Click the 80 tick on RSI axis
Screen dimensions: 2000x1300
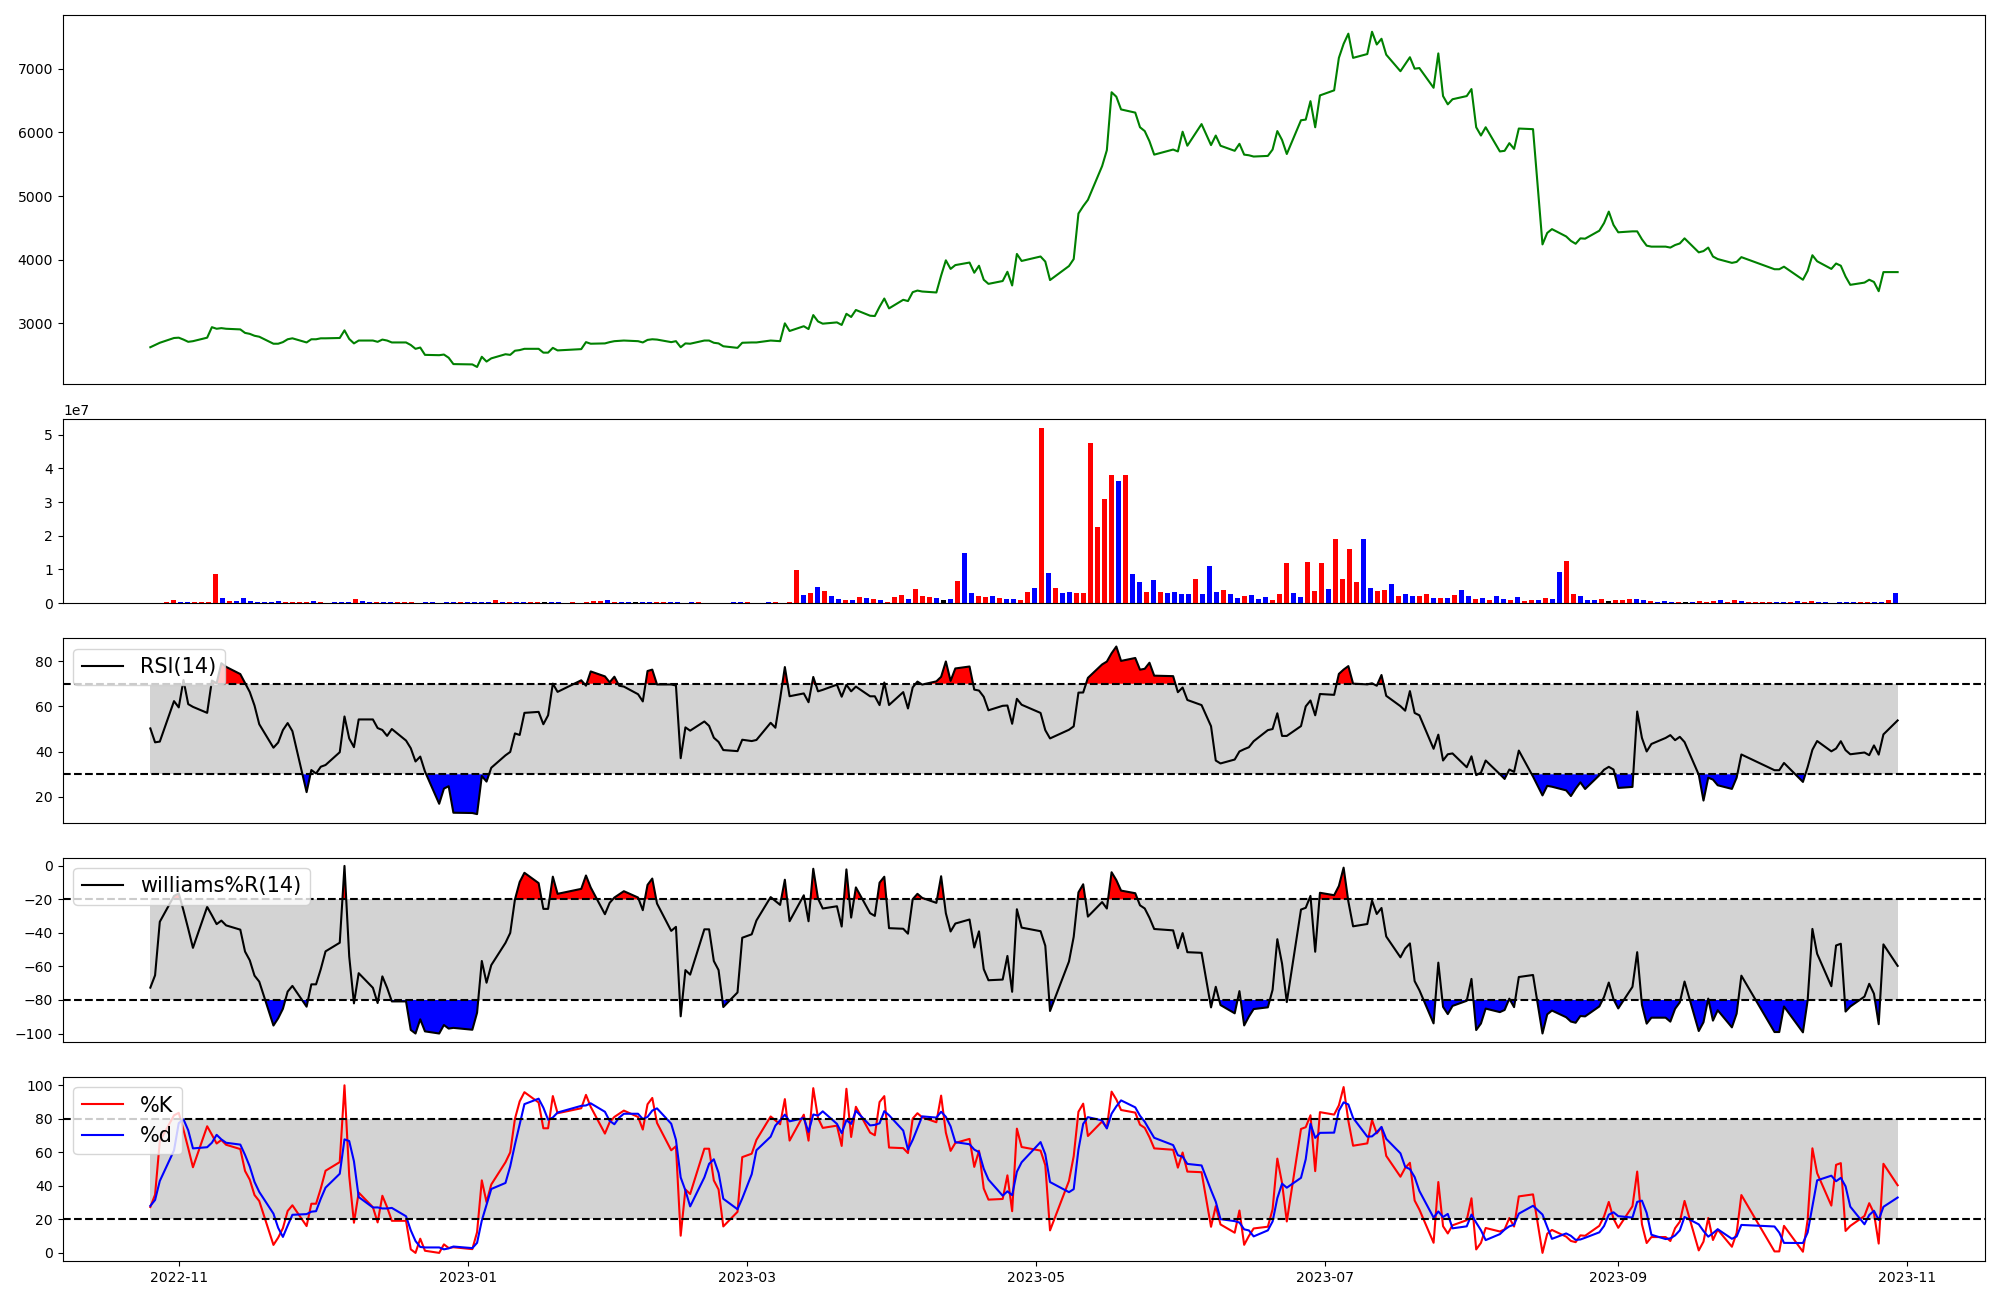pos(44,662)
